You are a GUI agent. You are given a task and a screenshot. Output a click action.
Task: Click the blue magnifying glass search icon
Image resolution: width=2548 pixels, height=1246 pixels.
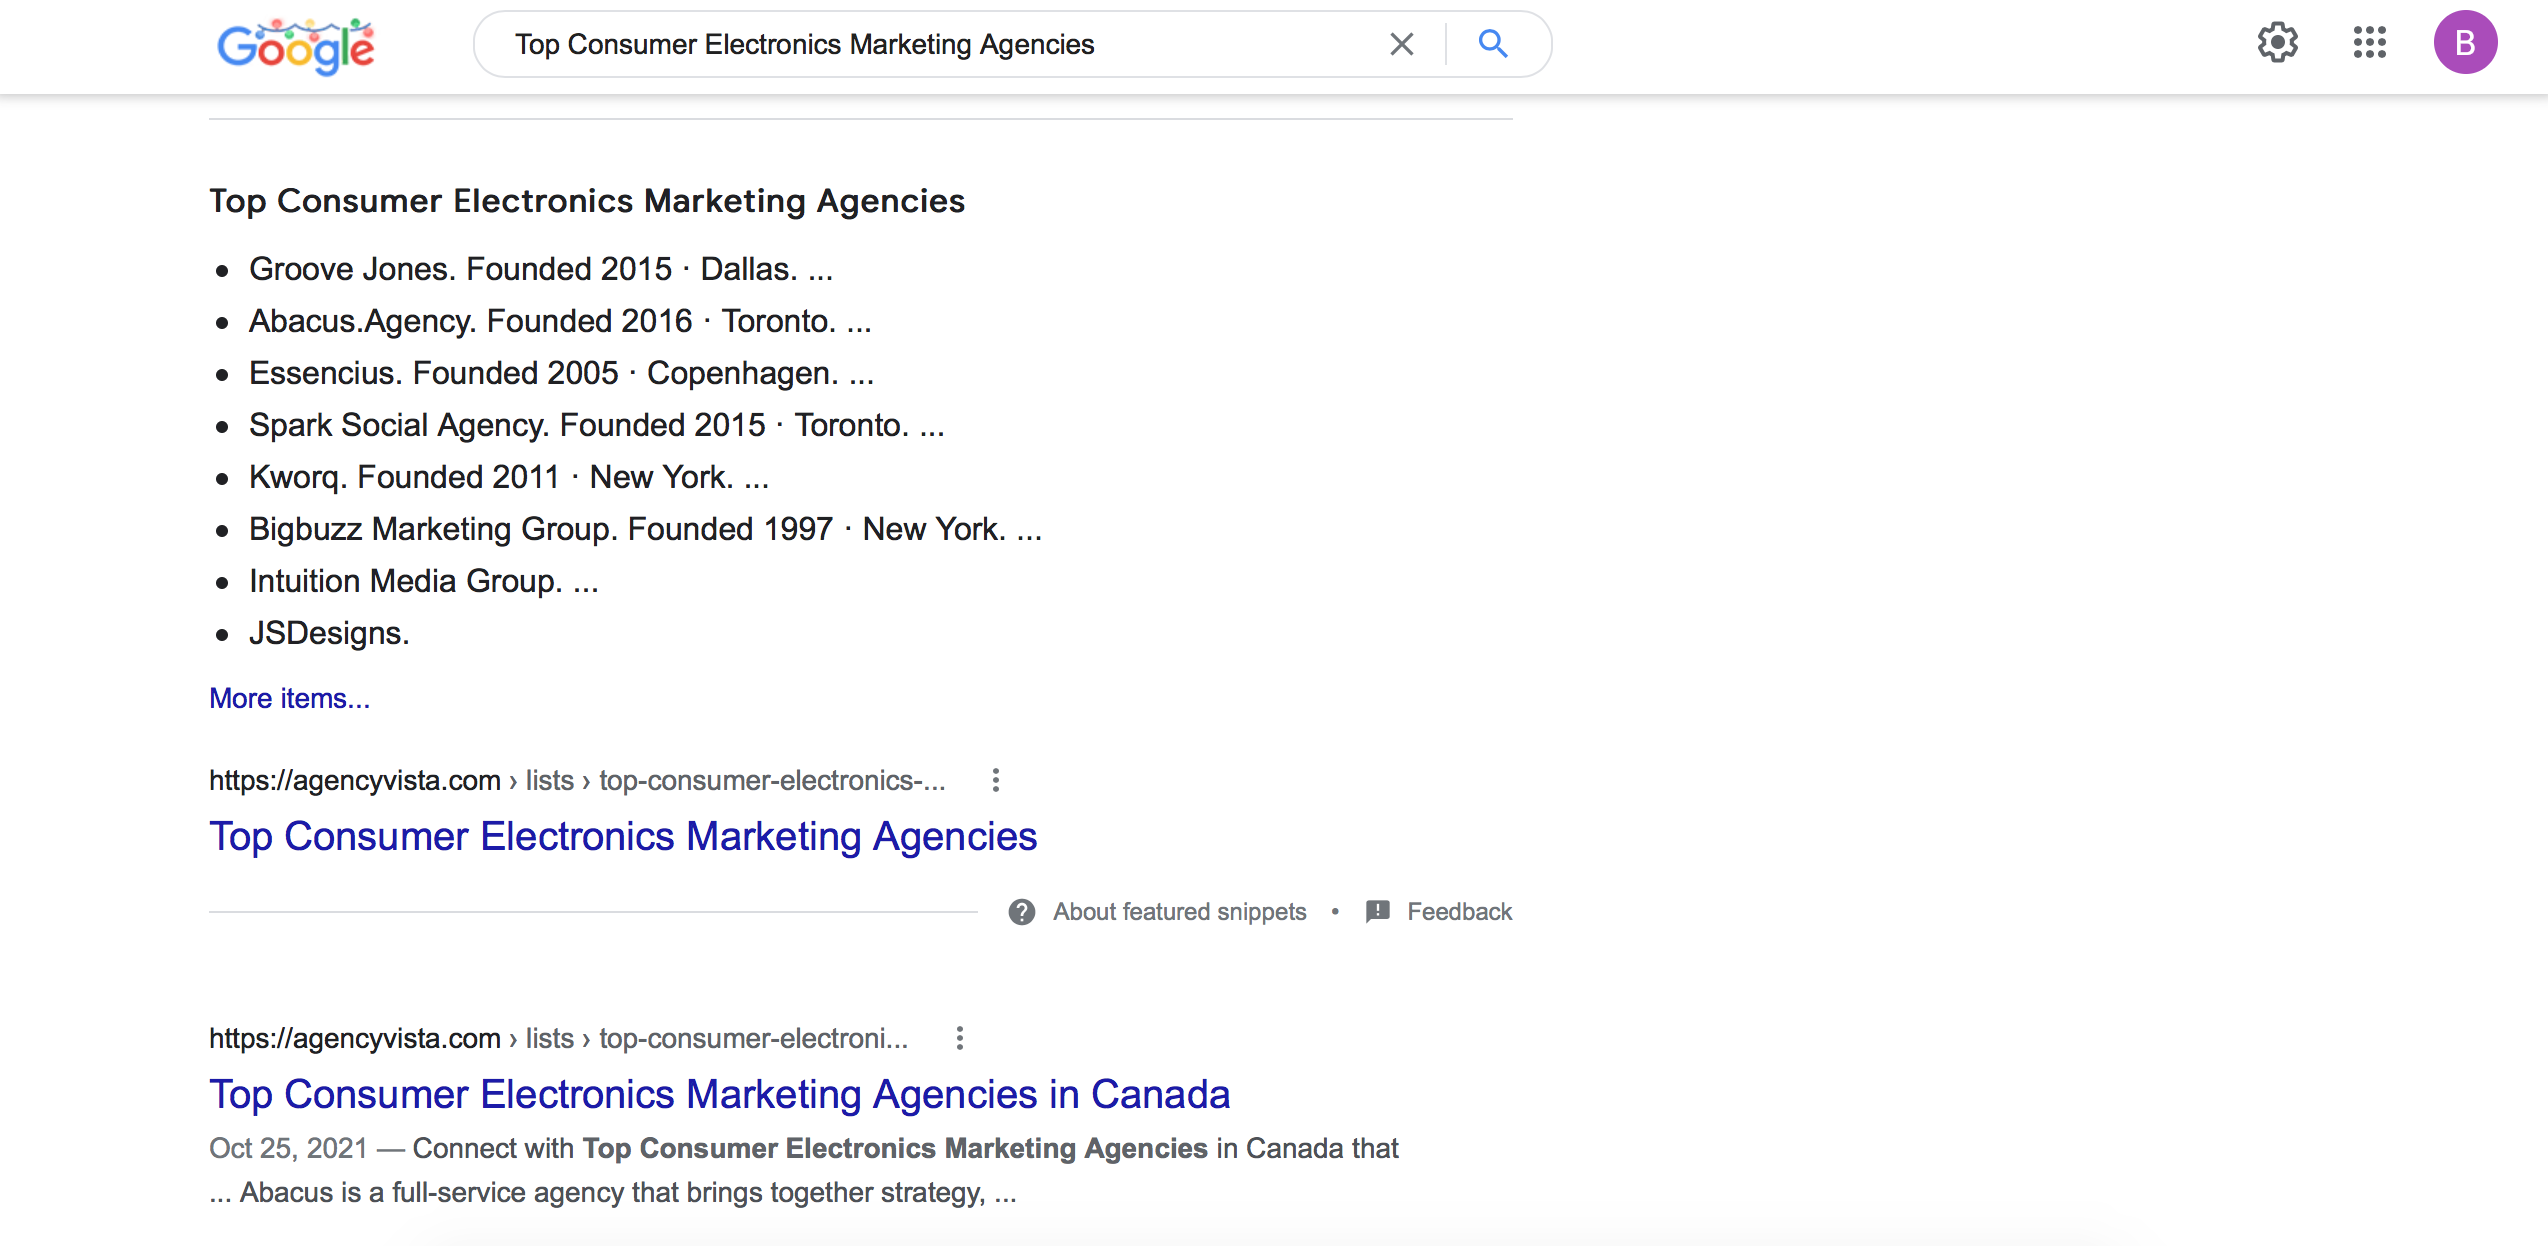[x=1493, y=44]
